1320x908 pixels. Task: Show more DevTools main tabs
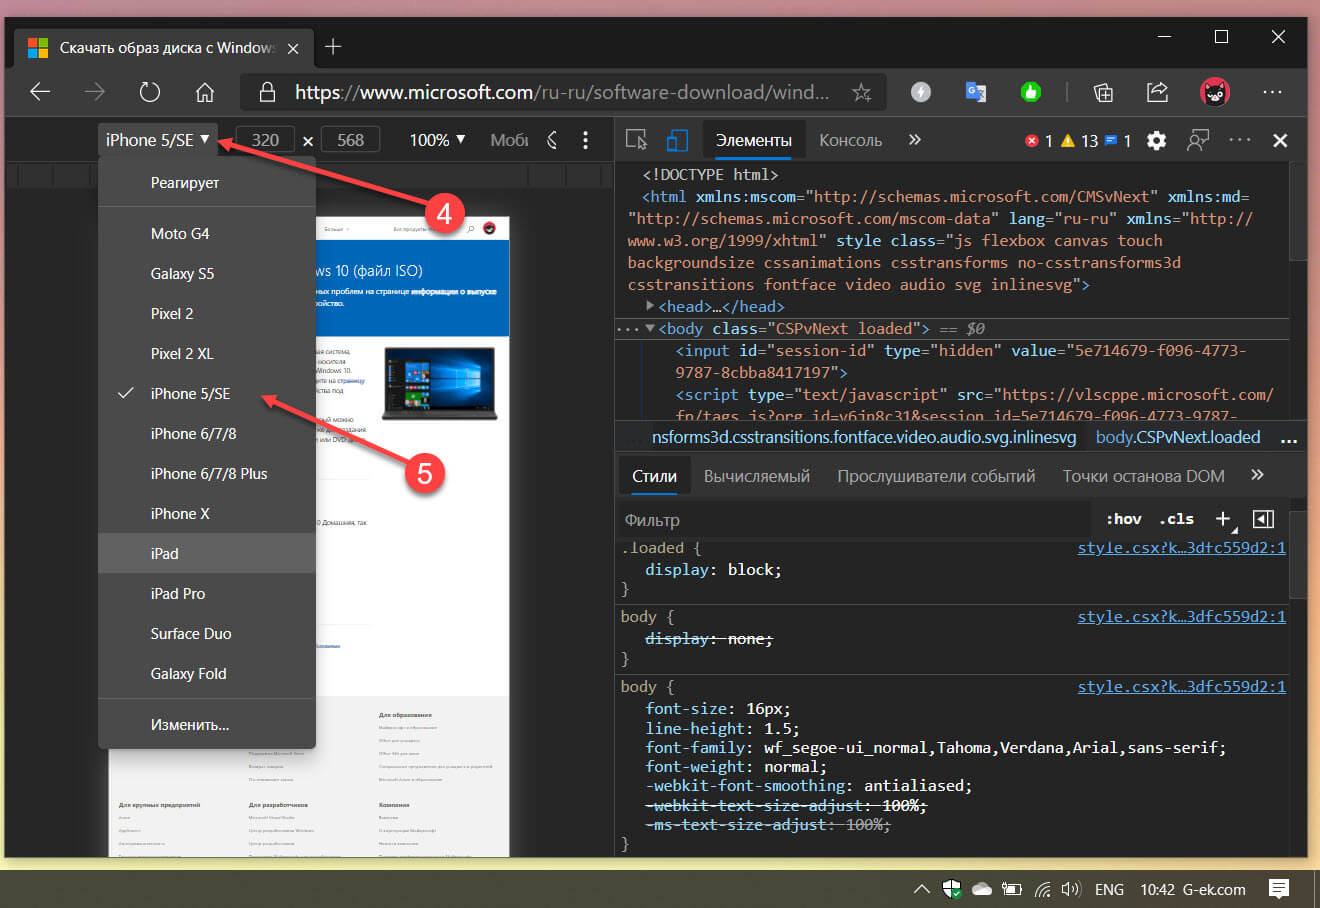914,140
